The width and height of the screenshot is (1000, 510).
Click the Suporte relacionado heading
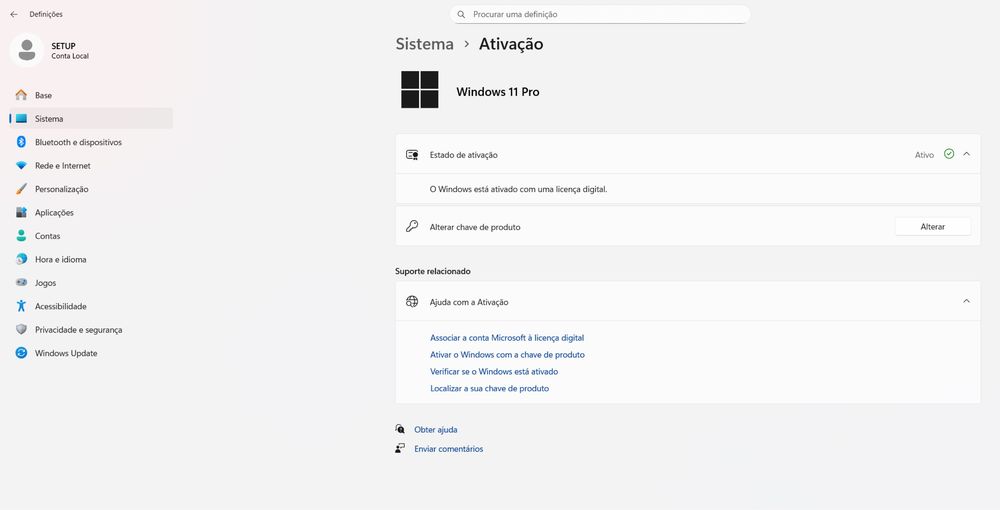[x=432, y=271]
